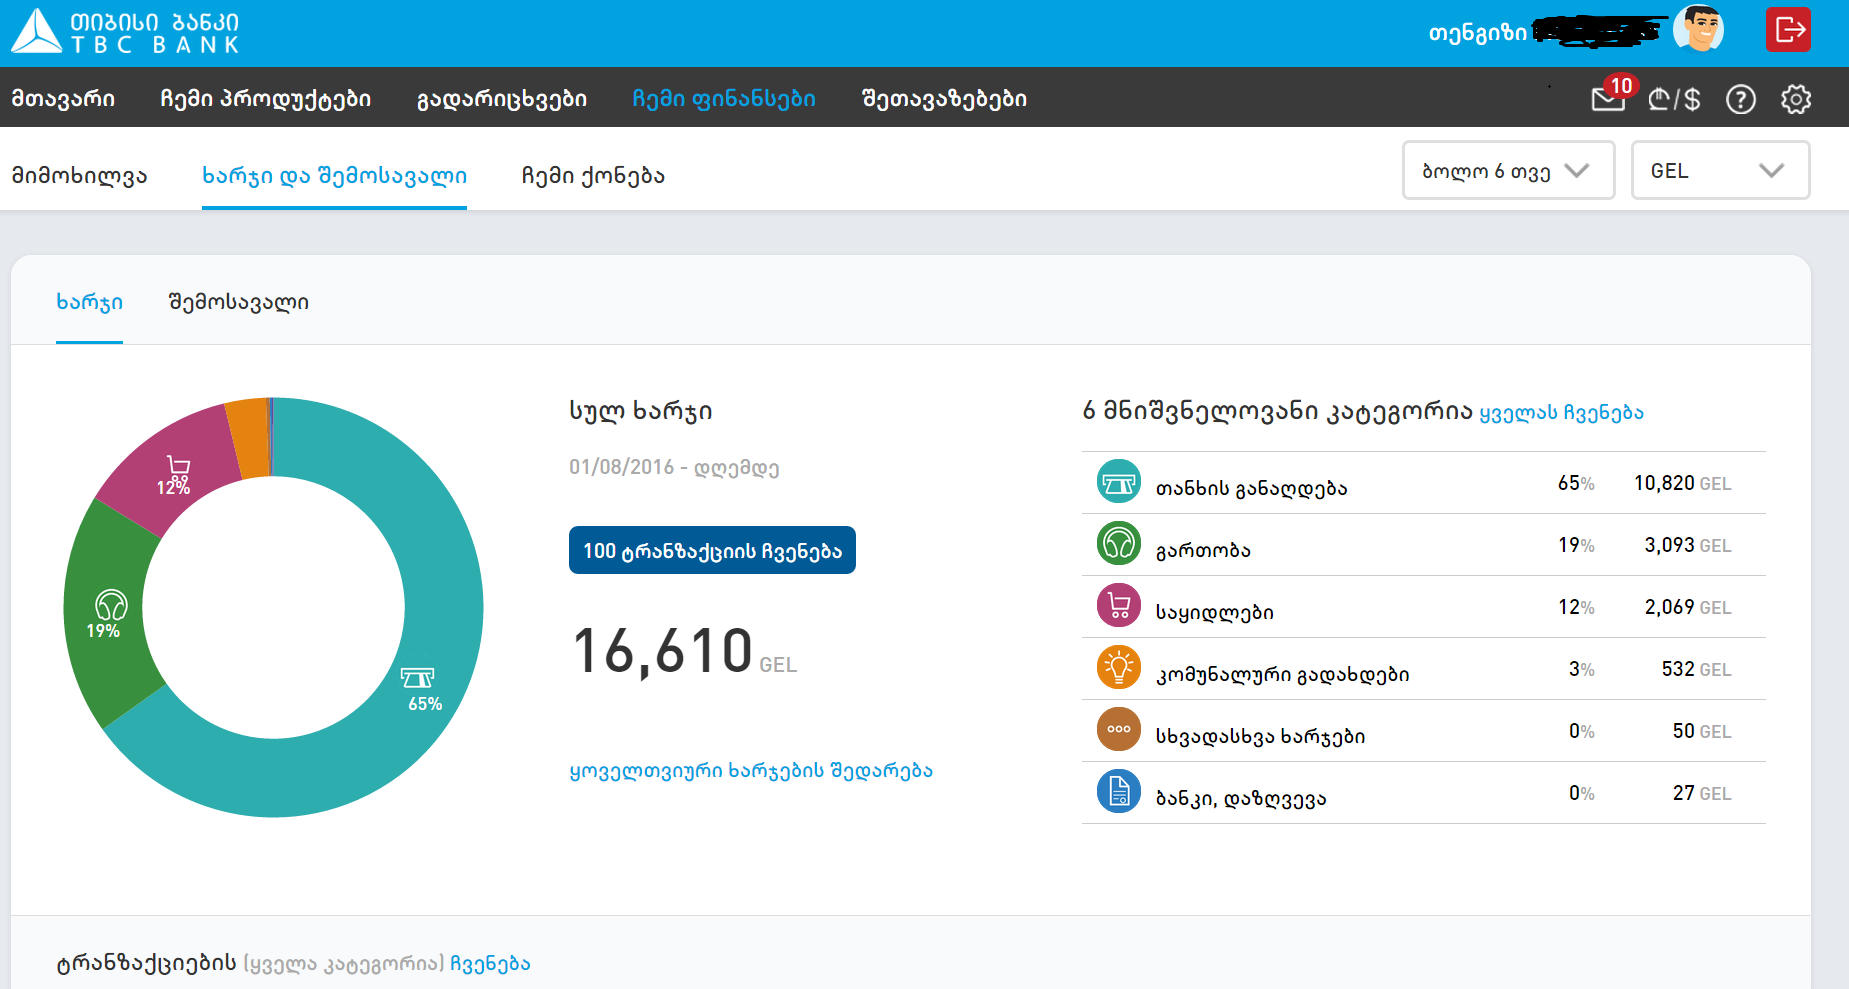The image size is (1849, 989).
Task: Open the help question mark icon
Action: tap(1740, 99)
